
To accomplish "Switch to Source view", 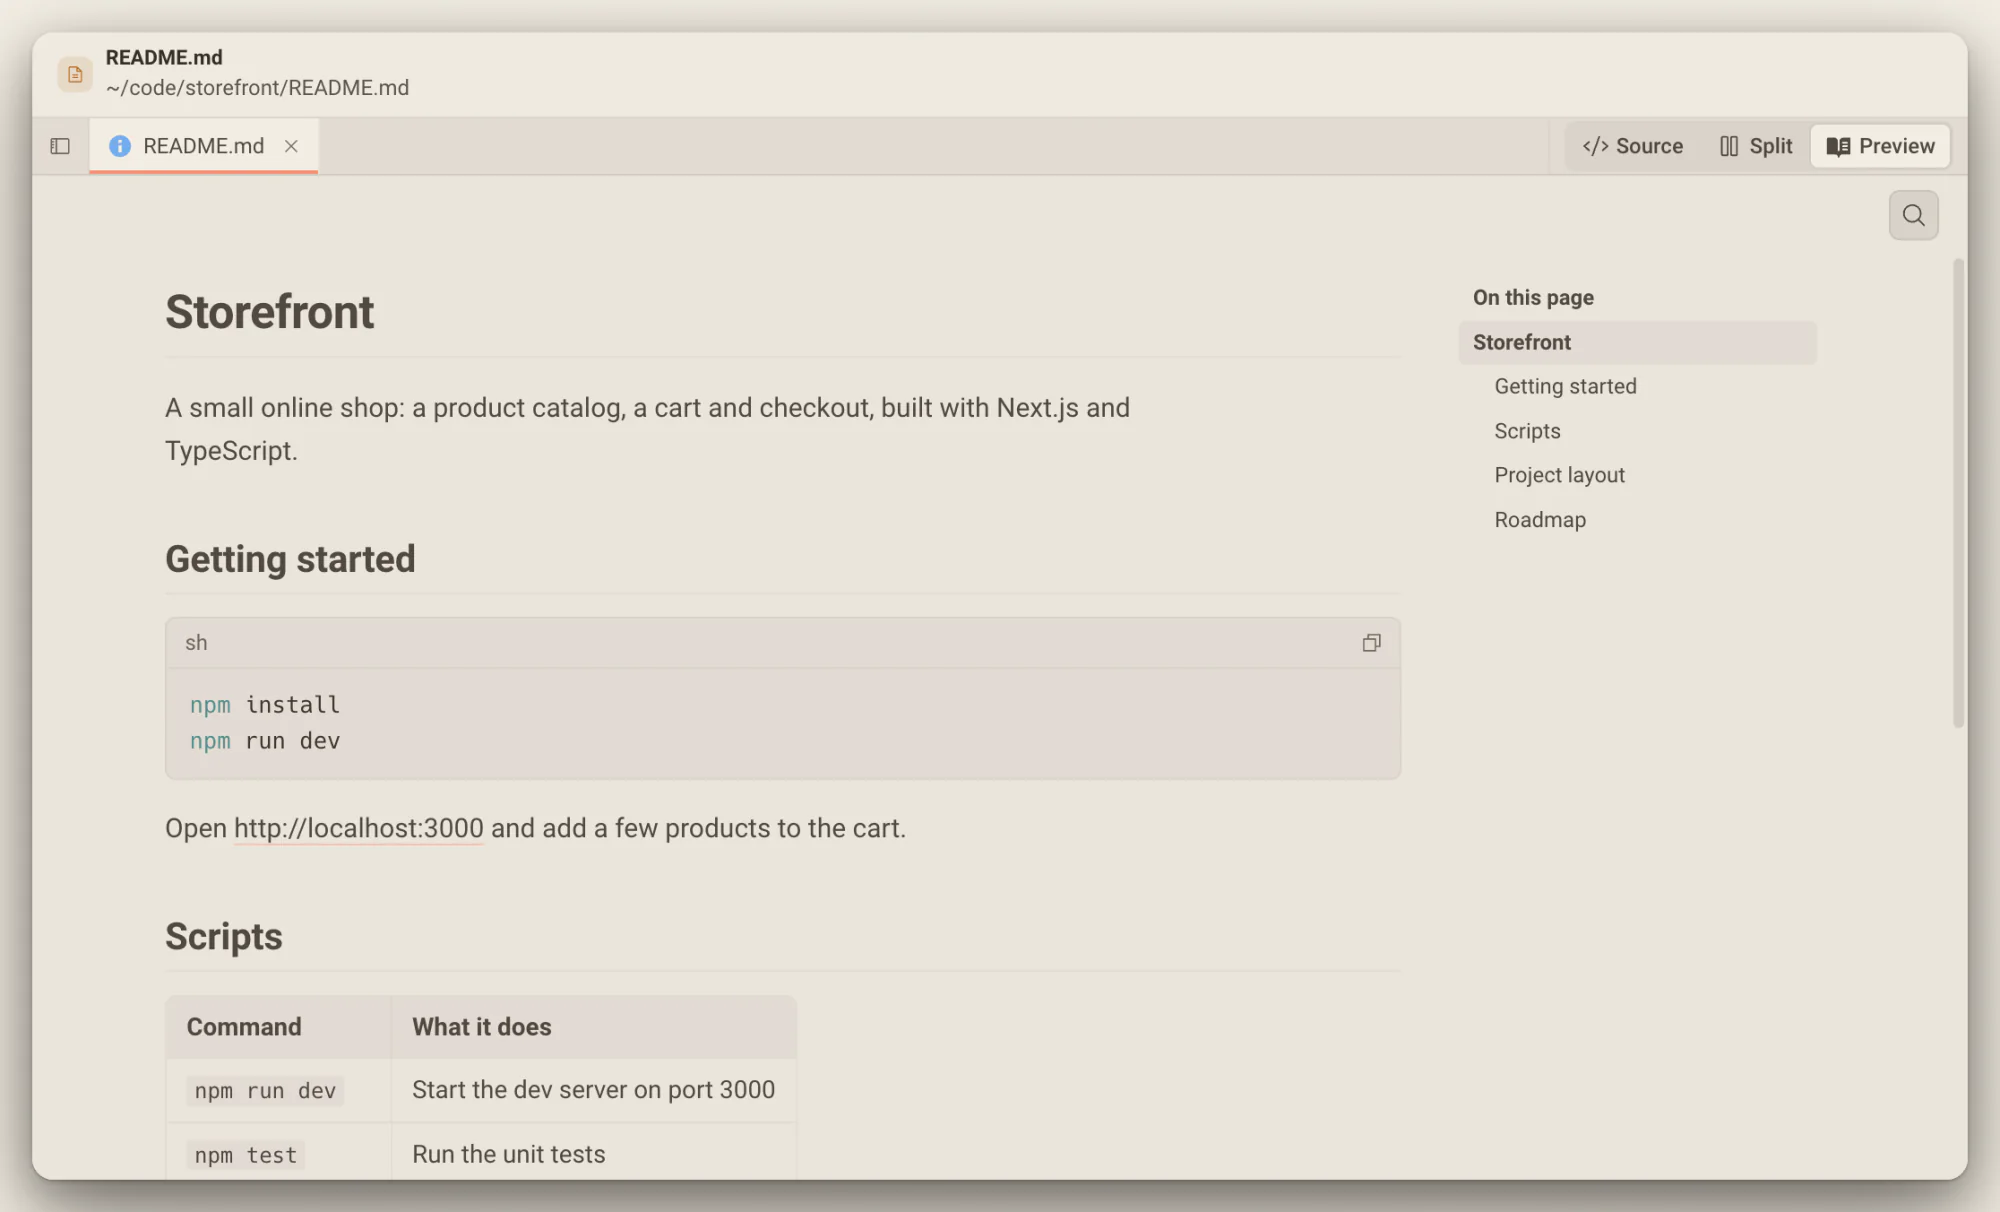I will (x=1633, y=146).
